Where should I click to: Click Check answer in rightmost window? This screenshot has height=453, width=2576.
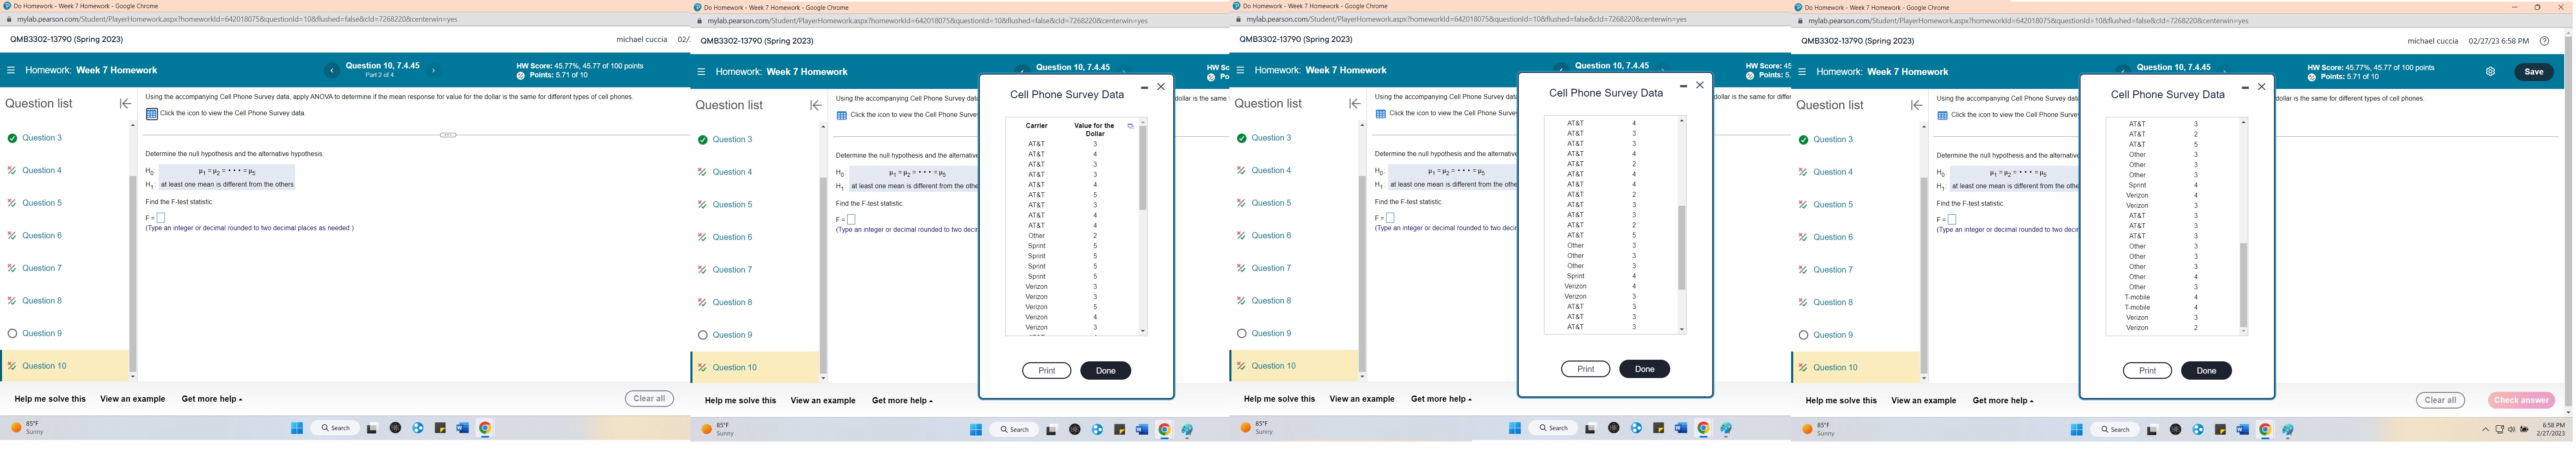pyautogui.click(x=2521, y=400)
